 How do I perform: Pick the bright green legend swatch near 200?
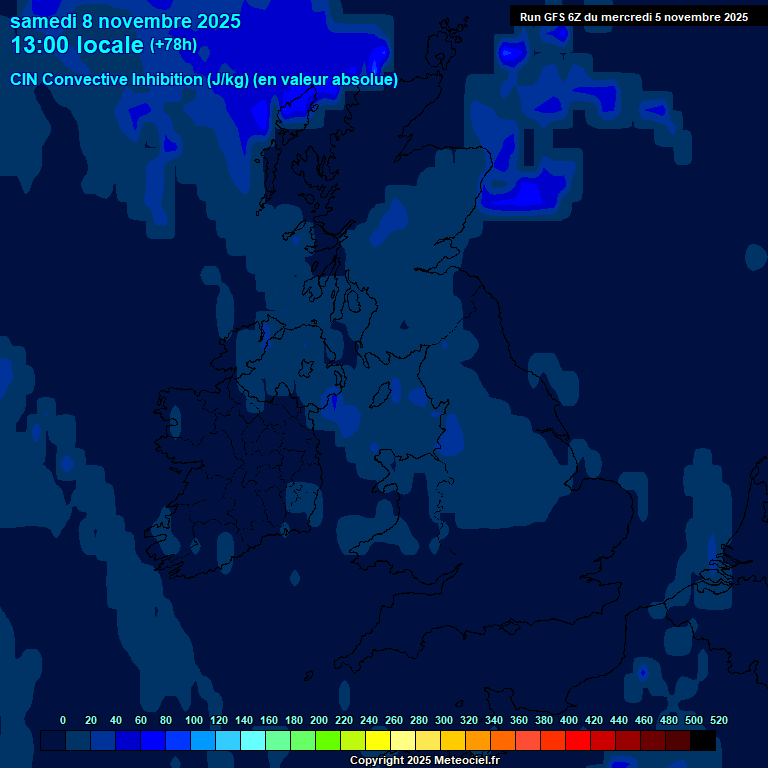coord(328,741)
